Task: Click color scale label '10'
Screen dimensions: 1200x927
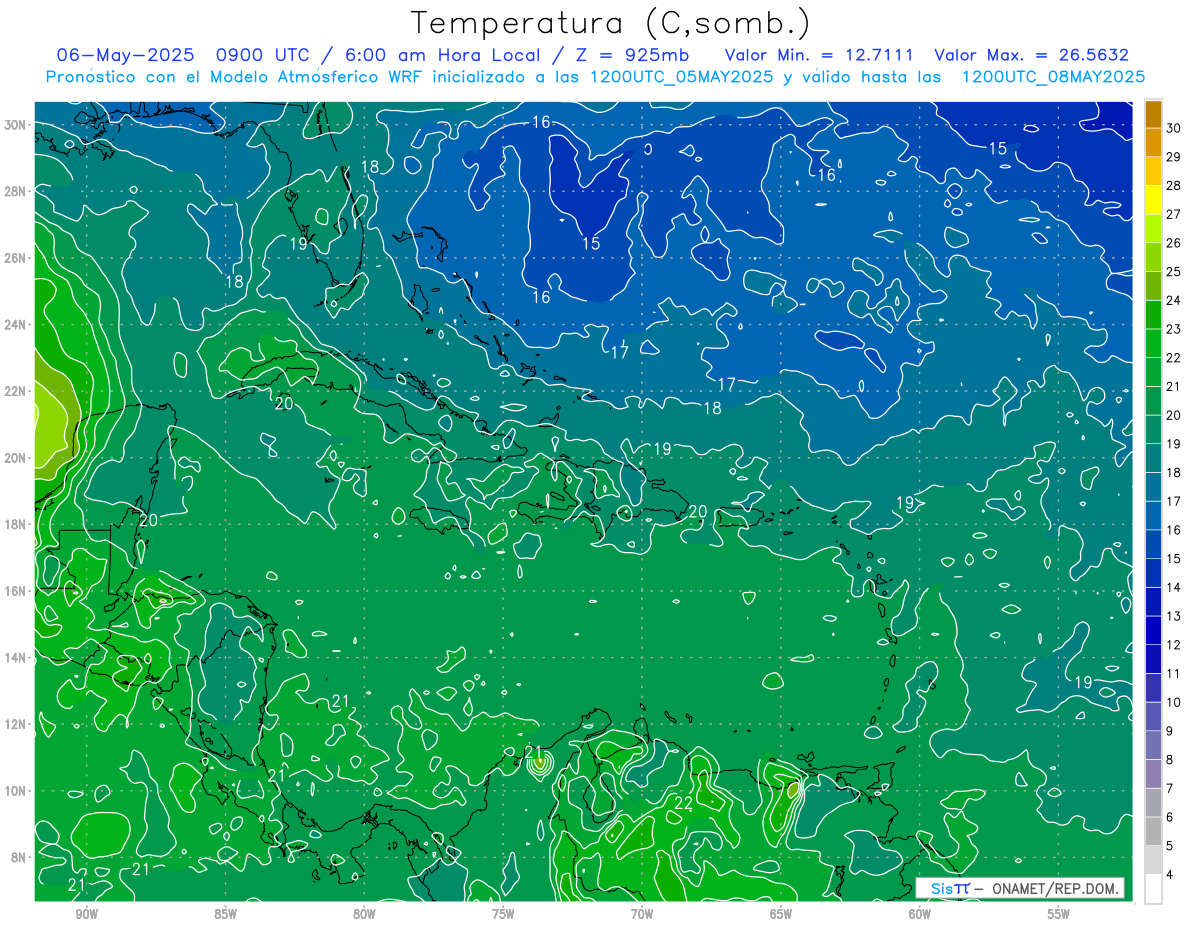Action: coord(1173,702)
